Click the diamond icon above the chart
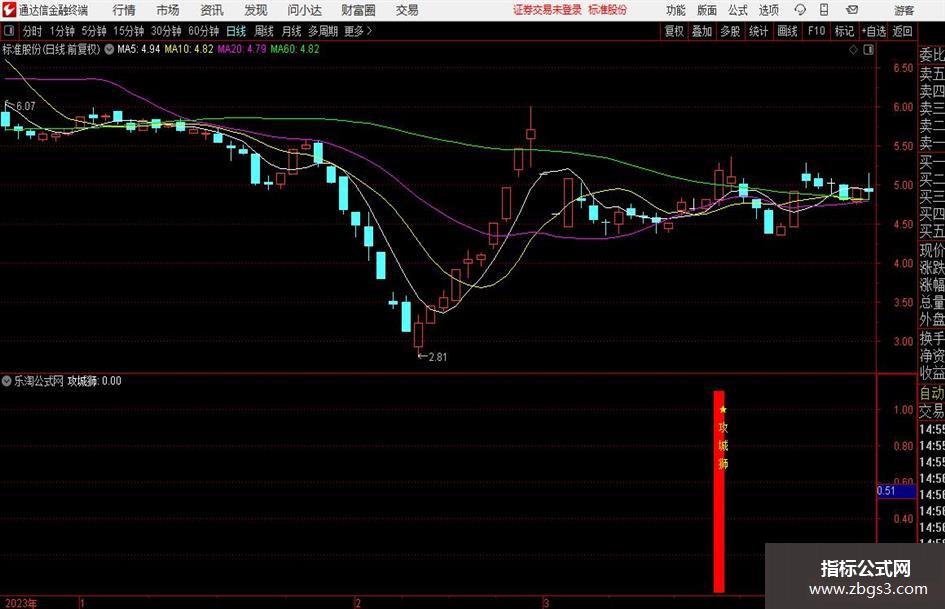 853,50
